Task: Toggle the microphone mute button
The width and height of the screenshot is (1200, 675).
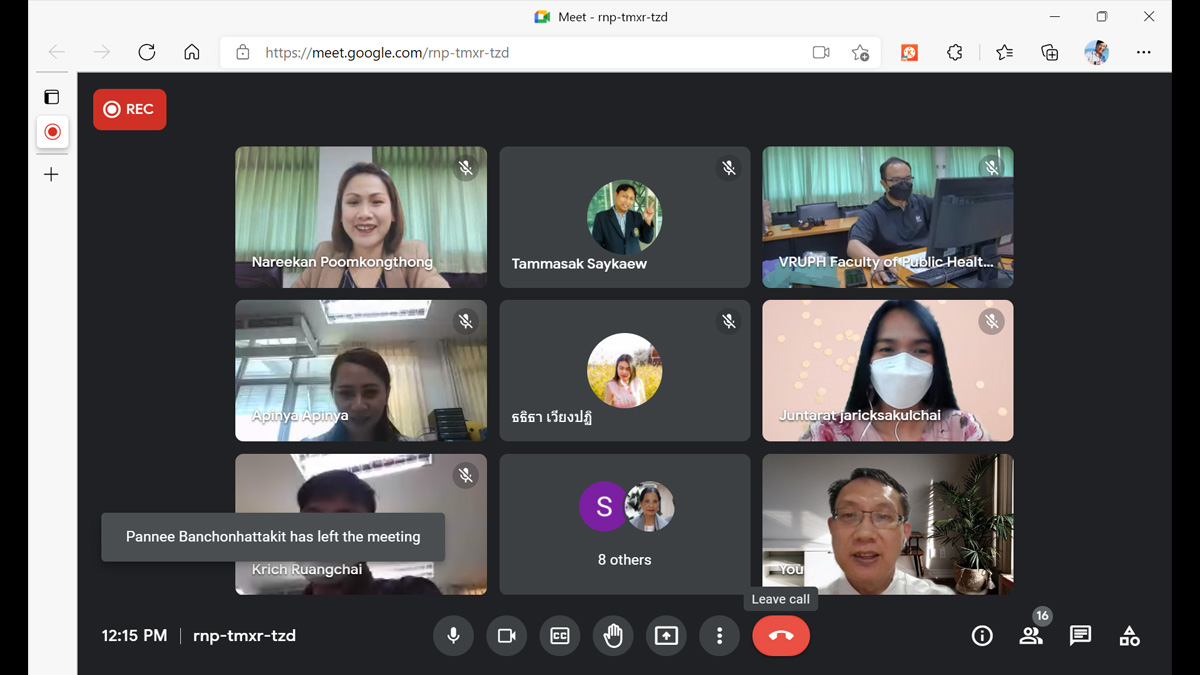Action: point(453,636)
